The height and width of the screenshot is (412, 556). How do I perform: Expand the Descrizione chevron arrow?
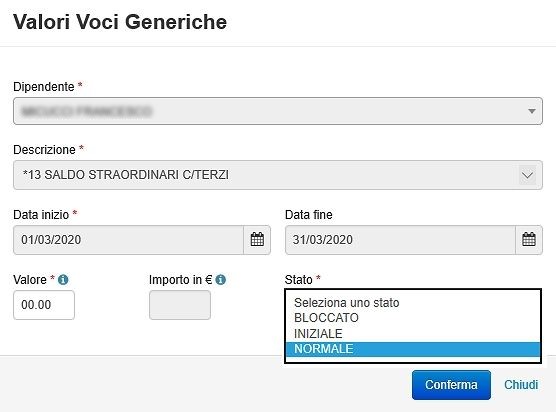tap(527, 175)
